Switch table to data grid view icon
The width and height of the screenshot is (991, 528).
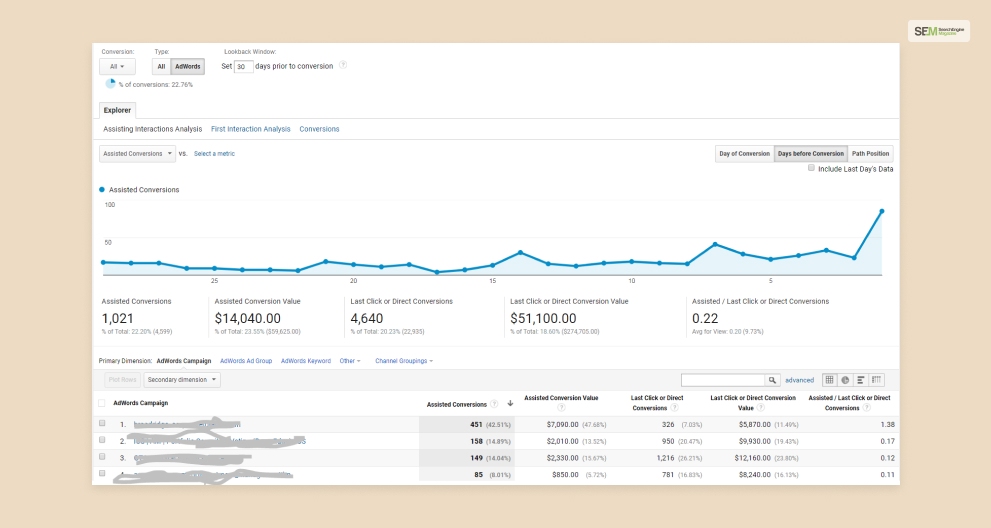point(829,380)
